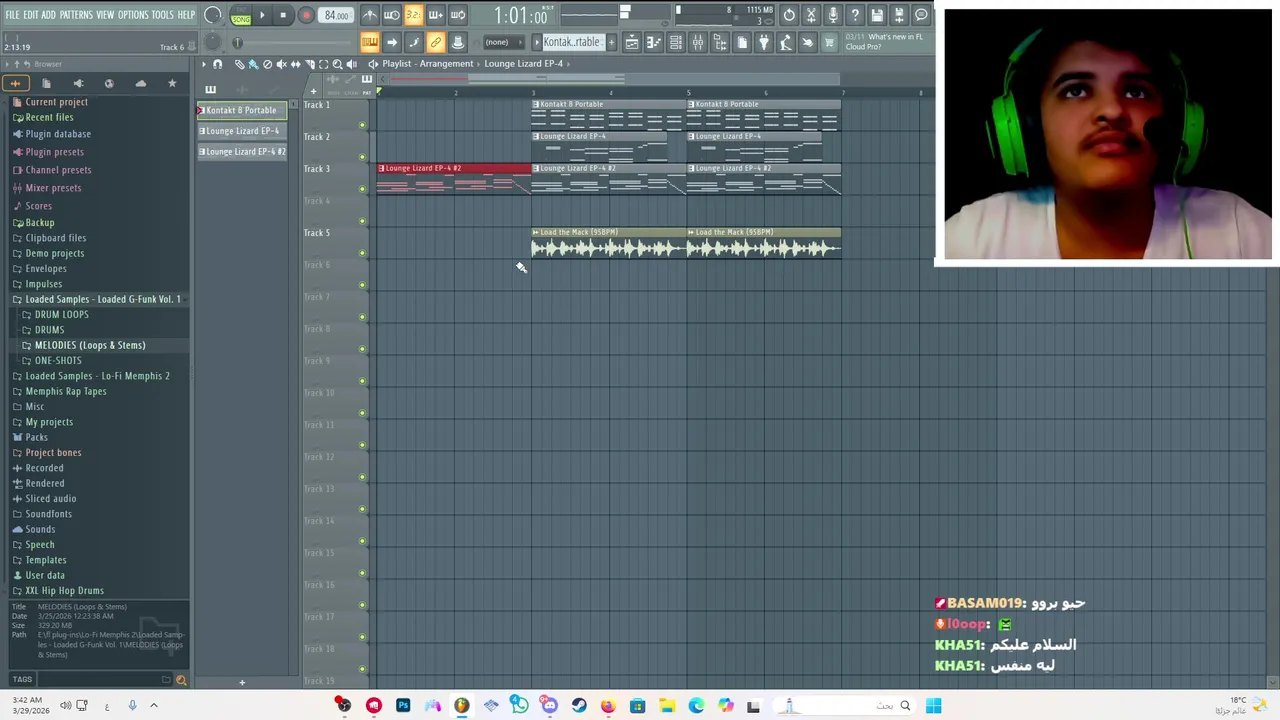The image size is (1280, 720).
Task: Open browser starred favorites tab
Action: point(172,84)
